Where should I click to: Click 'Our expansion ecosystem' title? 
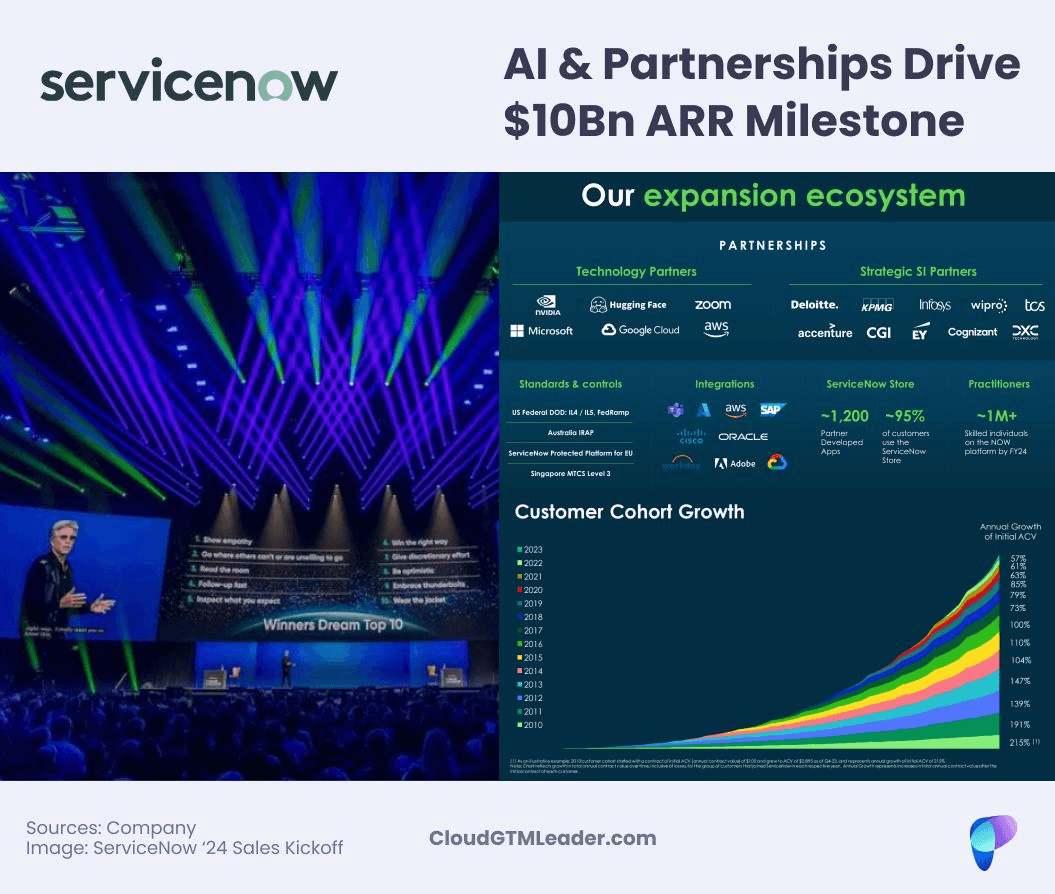[773, 196]
